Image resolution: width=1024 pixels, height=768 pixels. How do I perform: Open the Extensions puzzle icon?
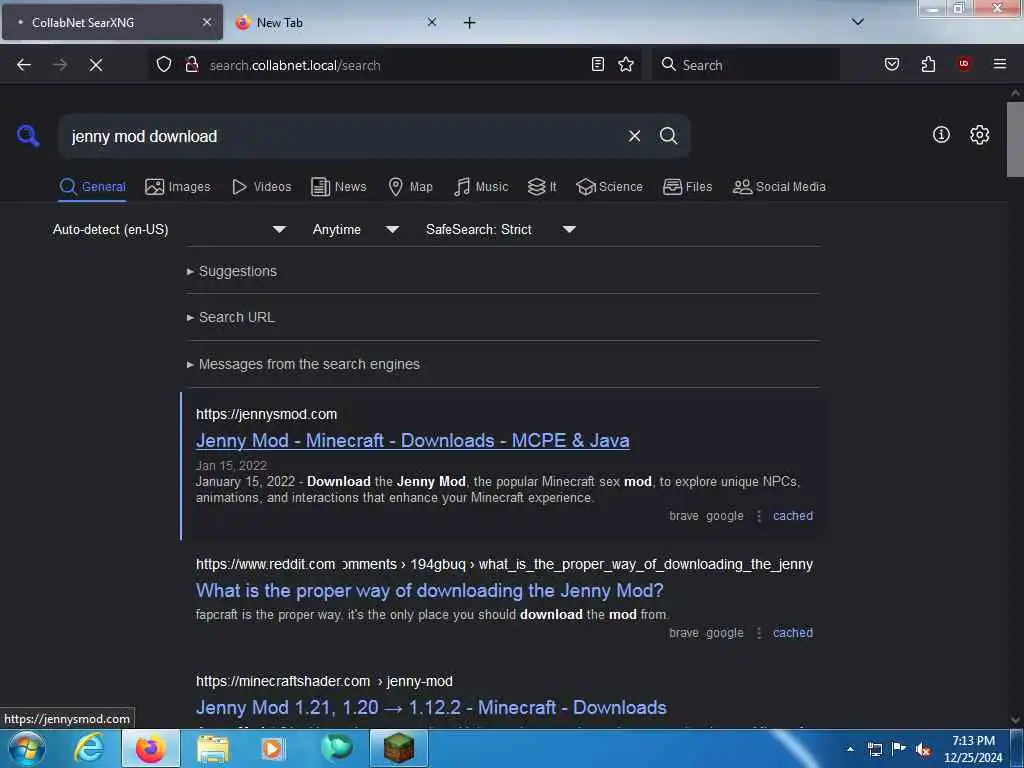click(928, 64)
